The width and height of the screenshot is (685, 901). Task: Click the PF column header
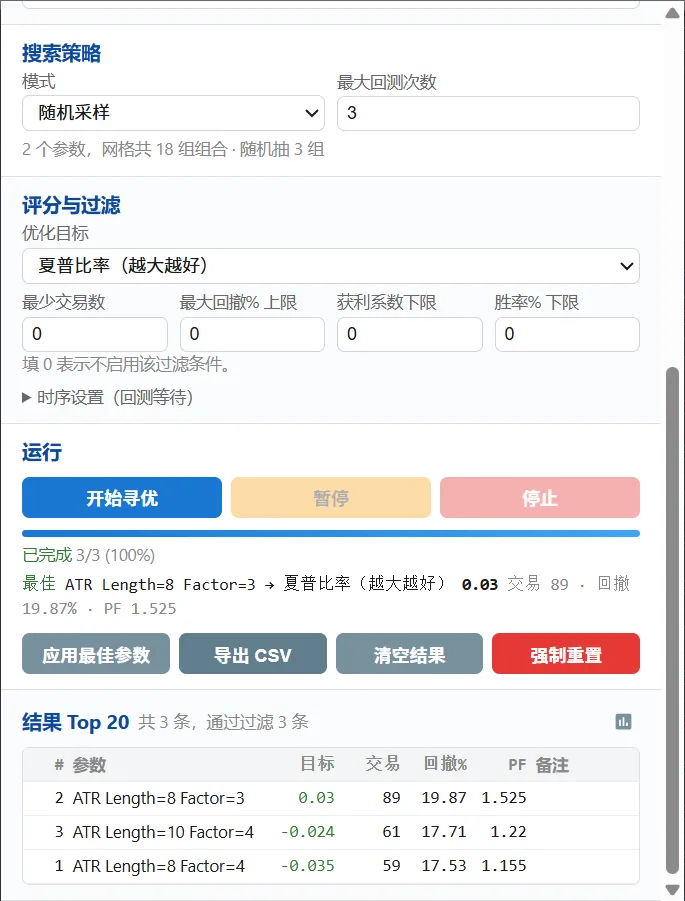[x=517, y=765]
